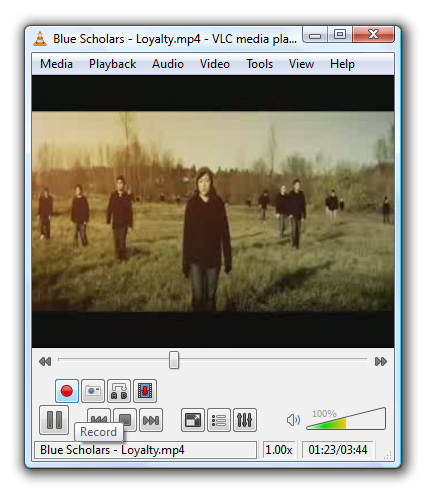Click the Blue Scholars title in status bar
Screen dimensions: 428x502
click(x=146, y=450)
